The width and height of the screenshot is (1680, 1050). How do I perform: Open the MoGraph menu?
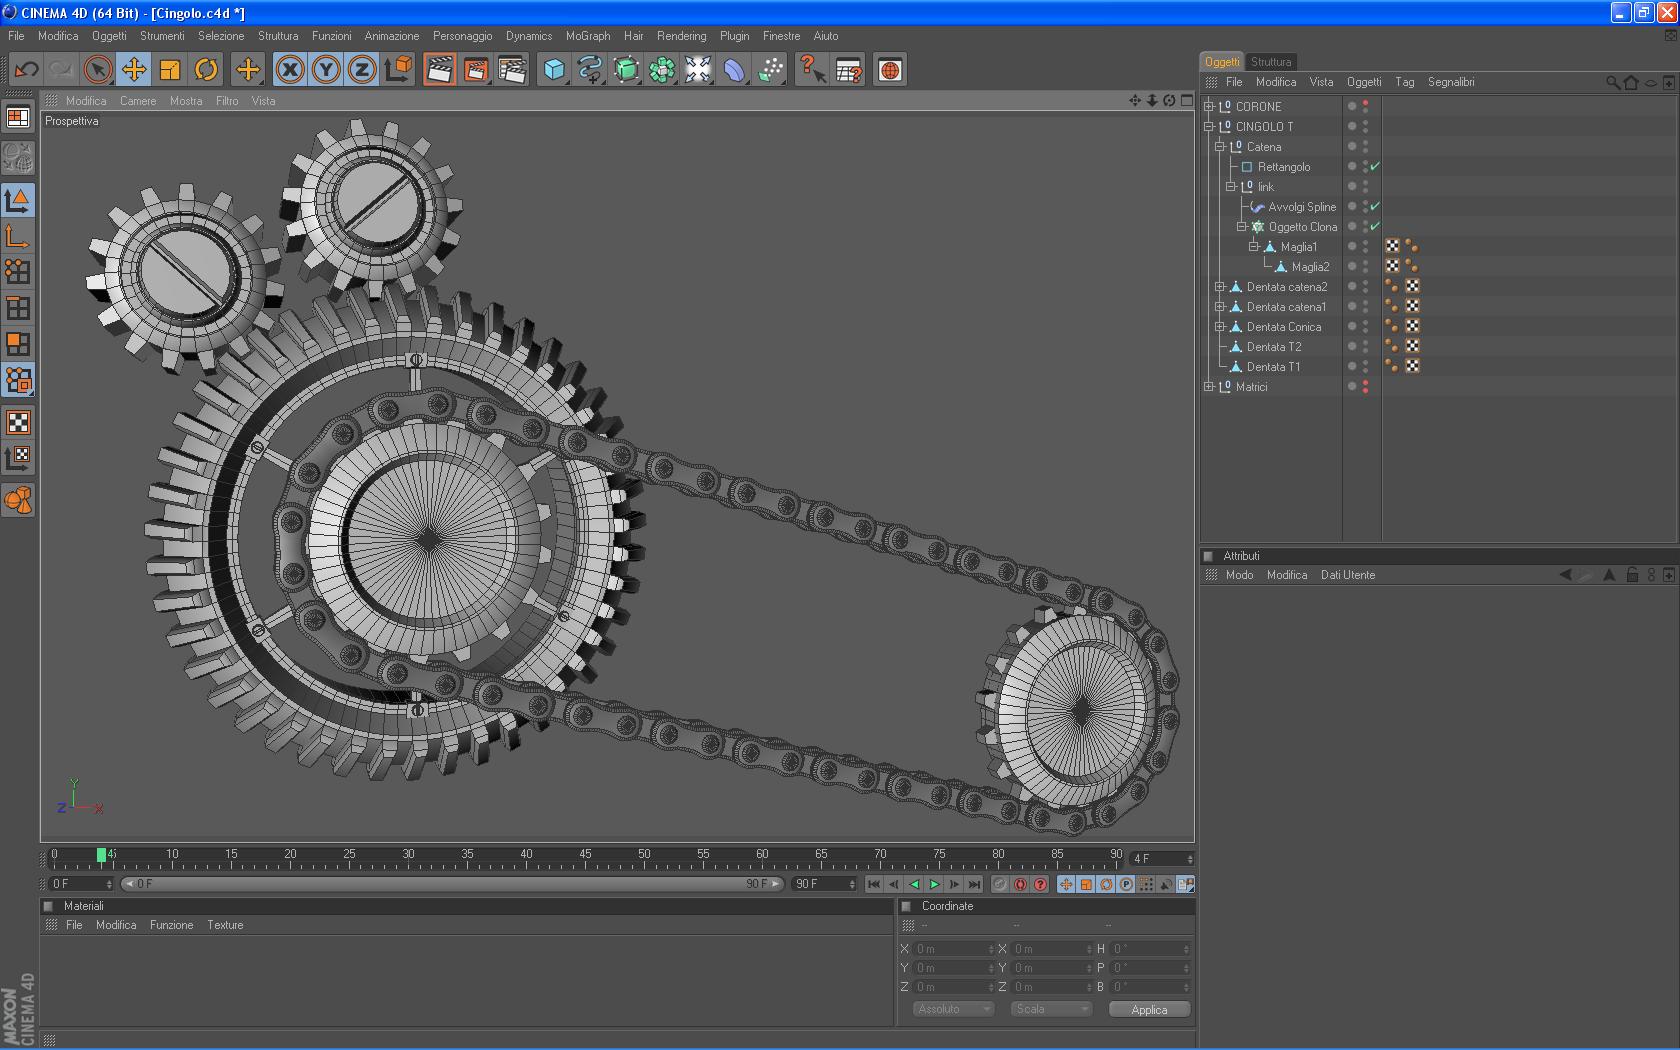pyautogui.click(x=587, y=36)
